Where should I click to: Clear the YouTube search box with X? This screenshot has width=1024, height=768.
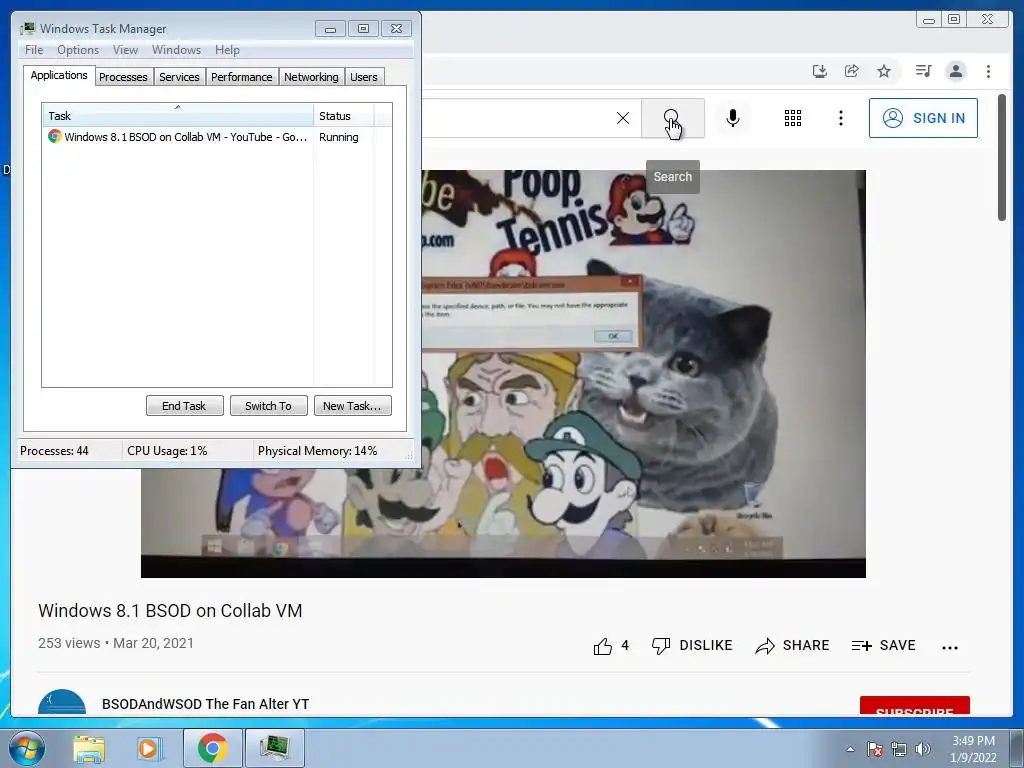(623, 118)
